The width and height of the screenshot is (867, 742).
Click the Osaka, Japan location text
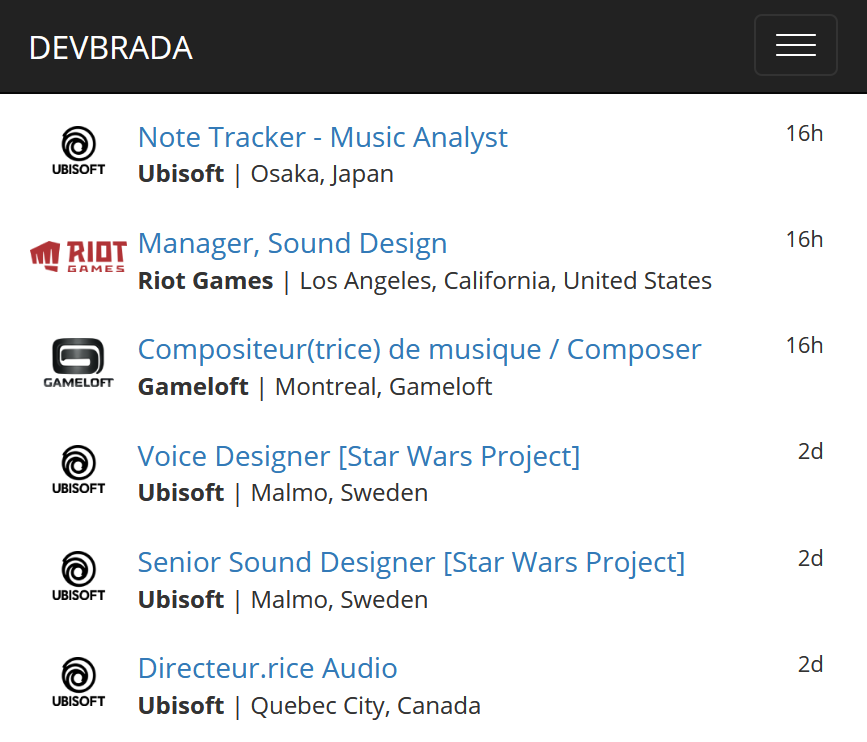321,174
